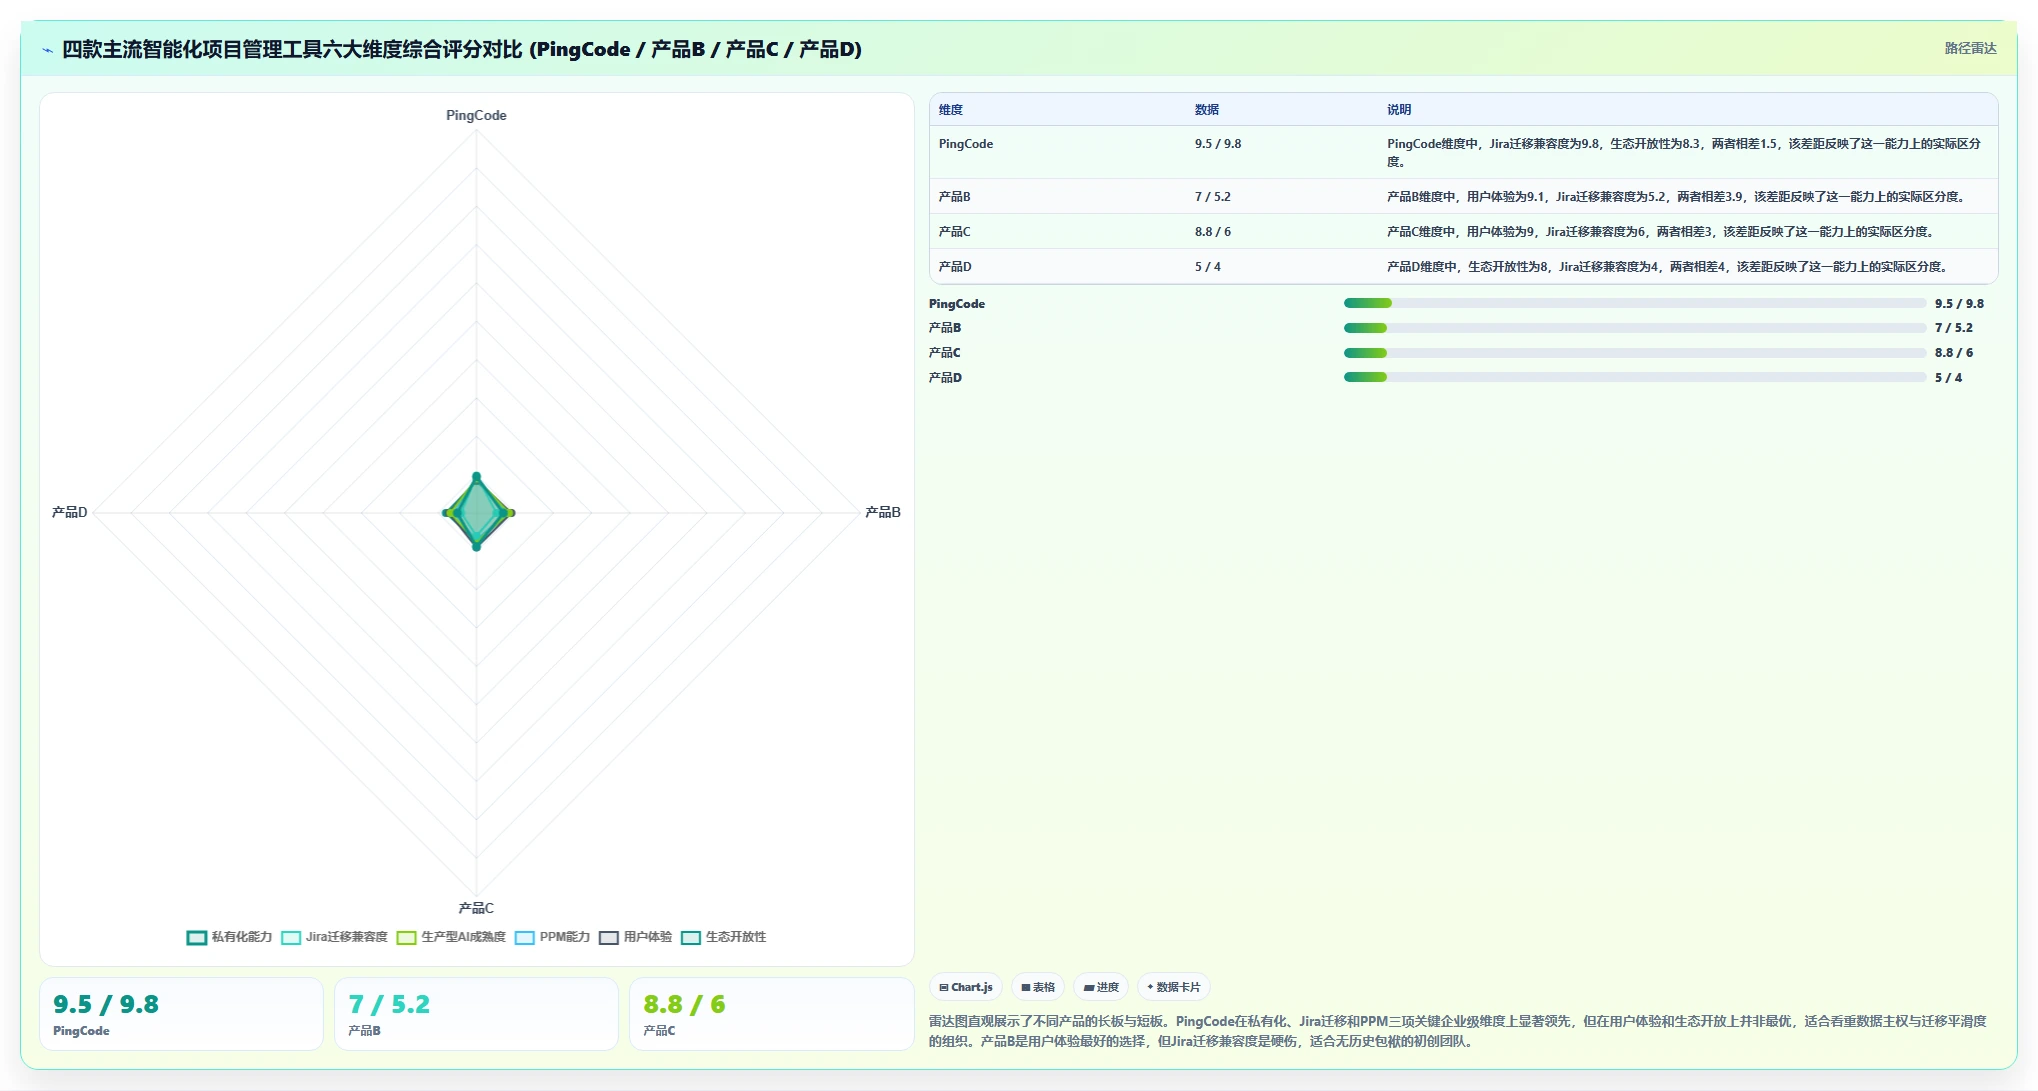Click the table description starting 产品D维度中
Viewport: 2038px width, 1091px height.
(1667, 267)
